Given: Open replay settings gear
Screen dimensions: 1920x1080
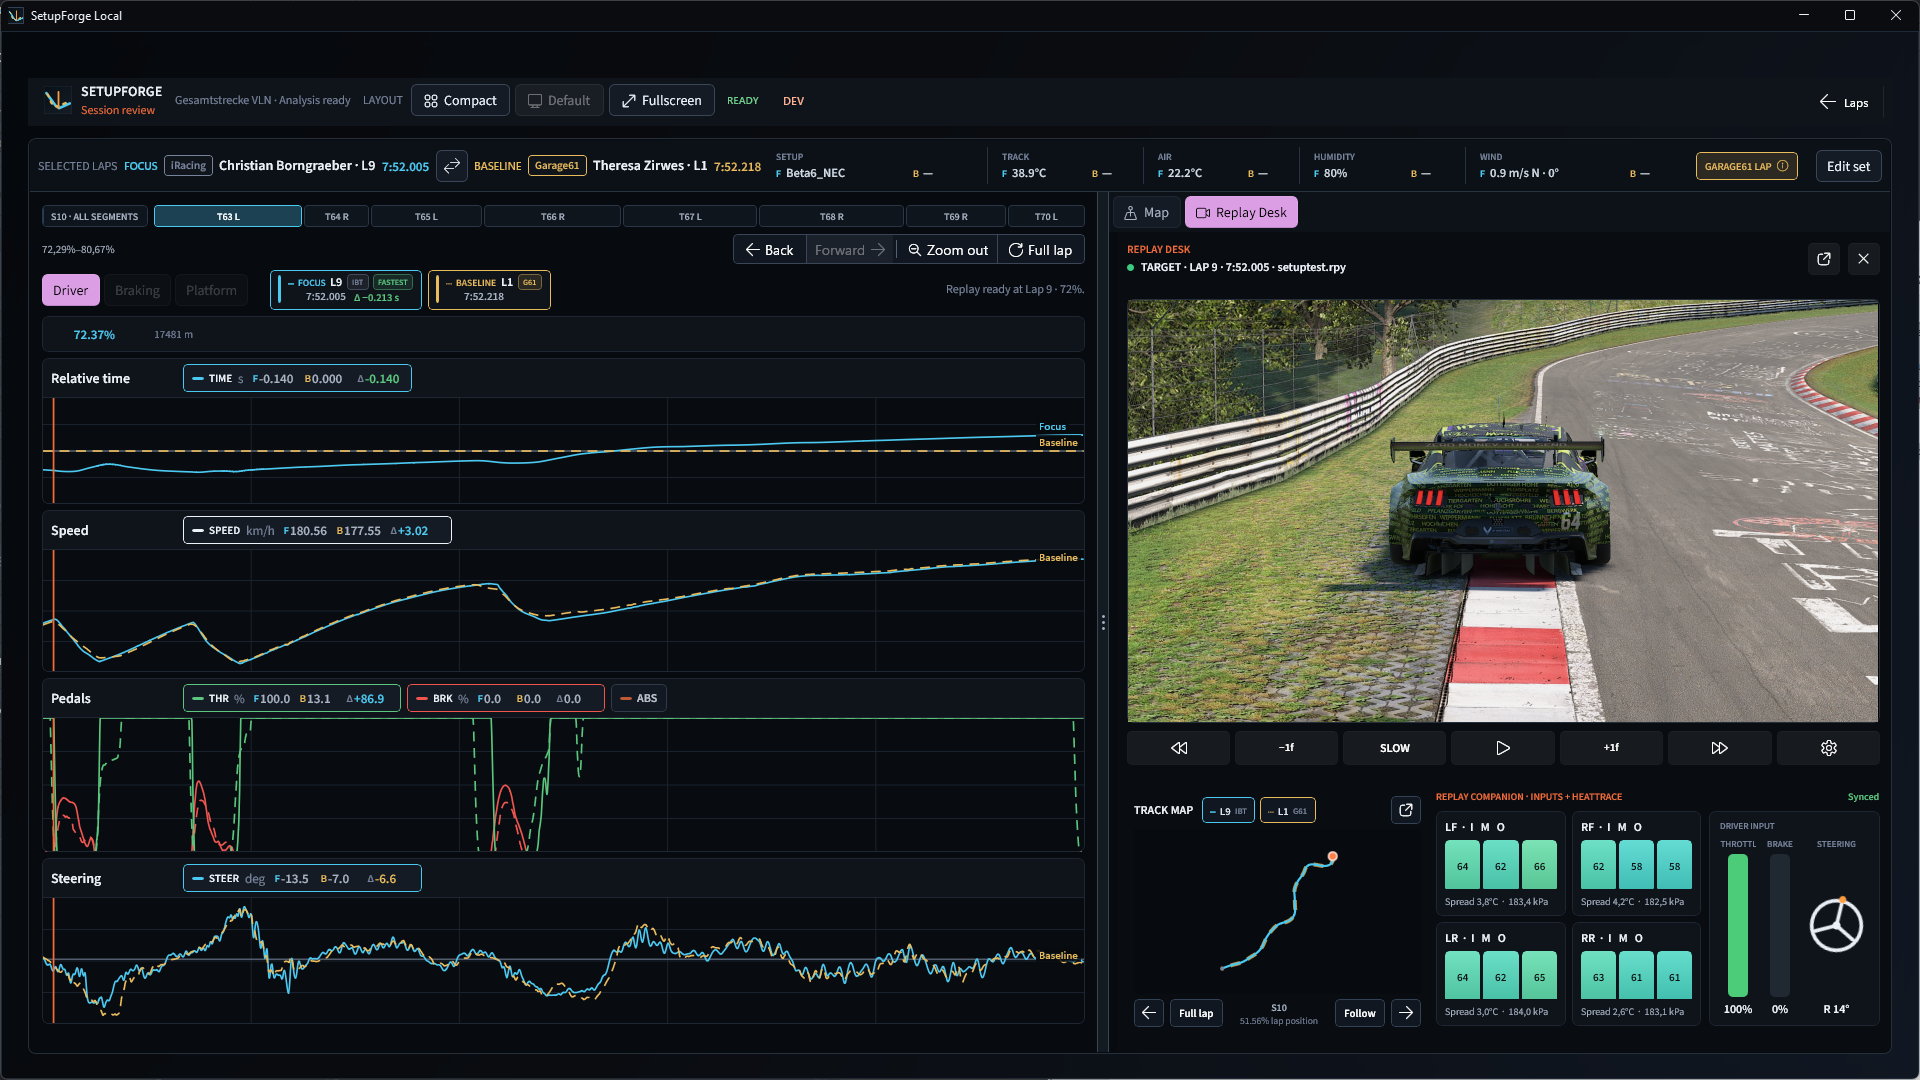Looking at the screenshot, I should click(x=1829, y=748).
